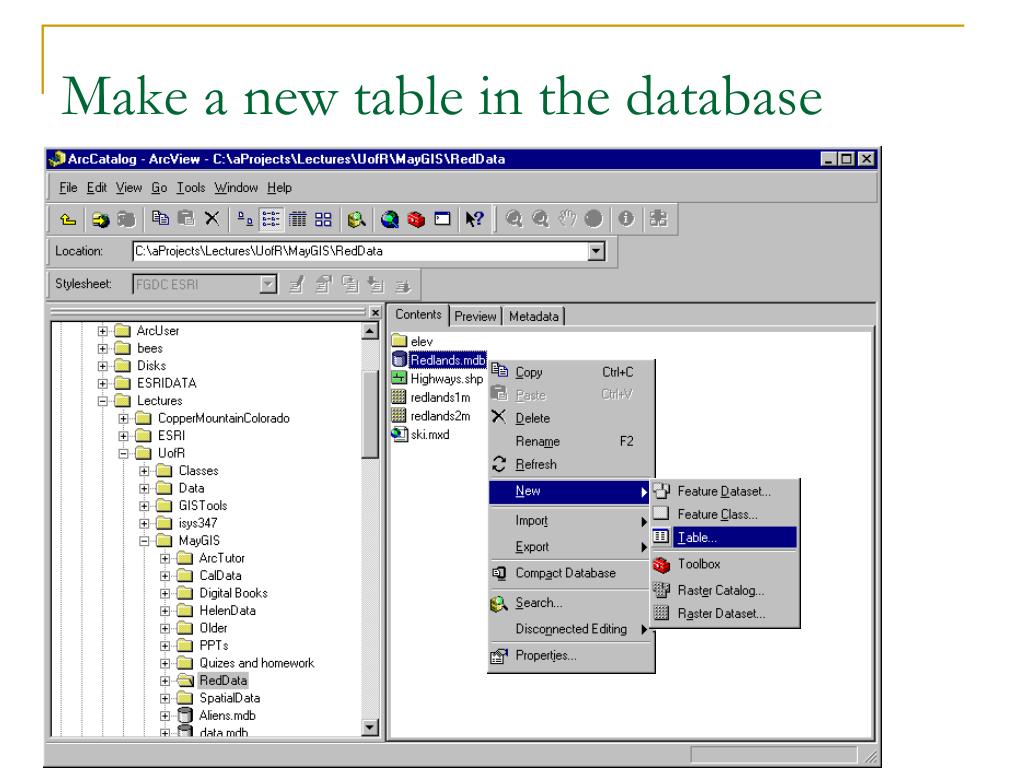This screenshot has width=1024, height=768.
Task: Expand the ArcUser folder
Action: (103, 331)
